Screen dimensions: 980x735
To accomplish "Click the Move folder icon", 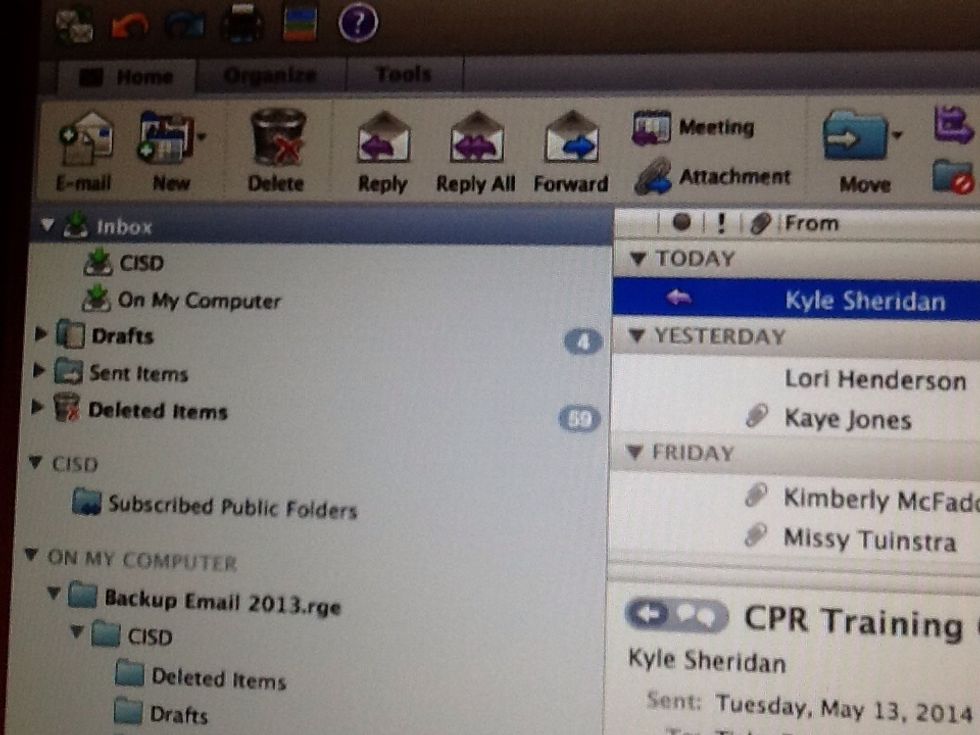I will (854, 136).
